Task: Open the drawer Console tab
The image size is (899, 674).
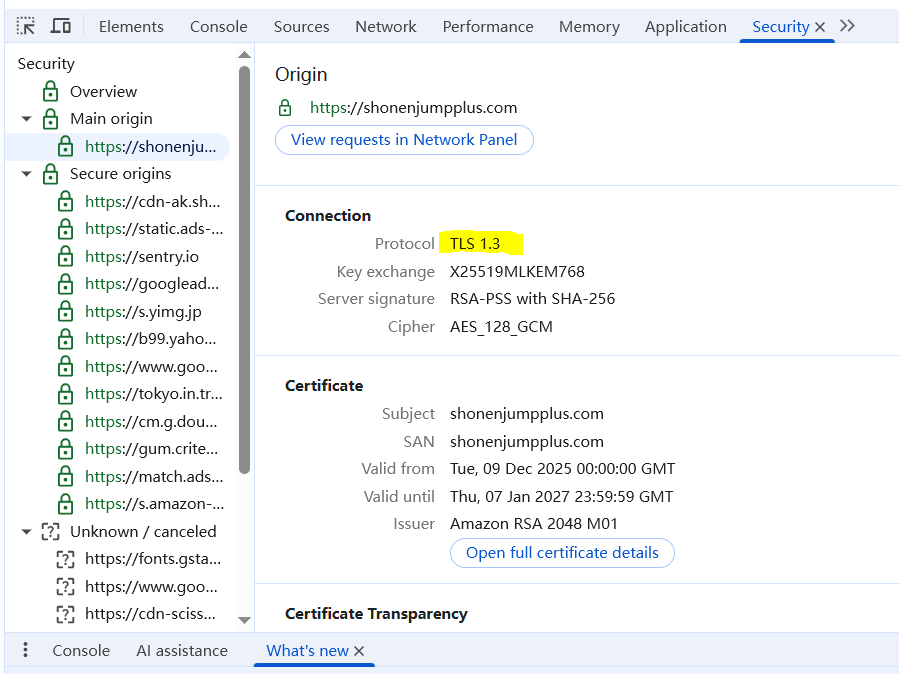Action: point(81,651)
